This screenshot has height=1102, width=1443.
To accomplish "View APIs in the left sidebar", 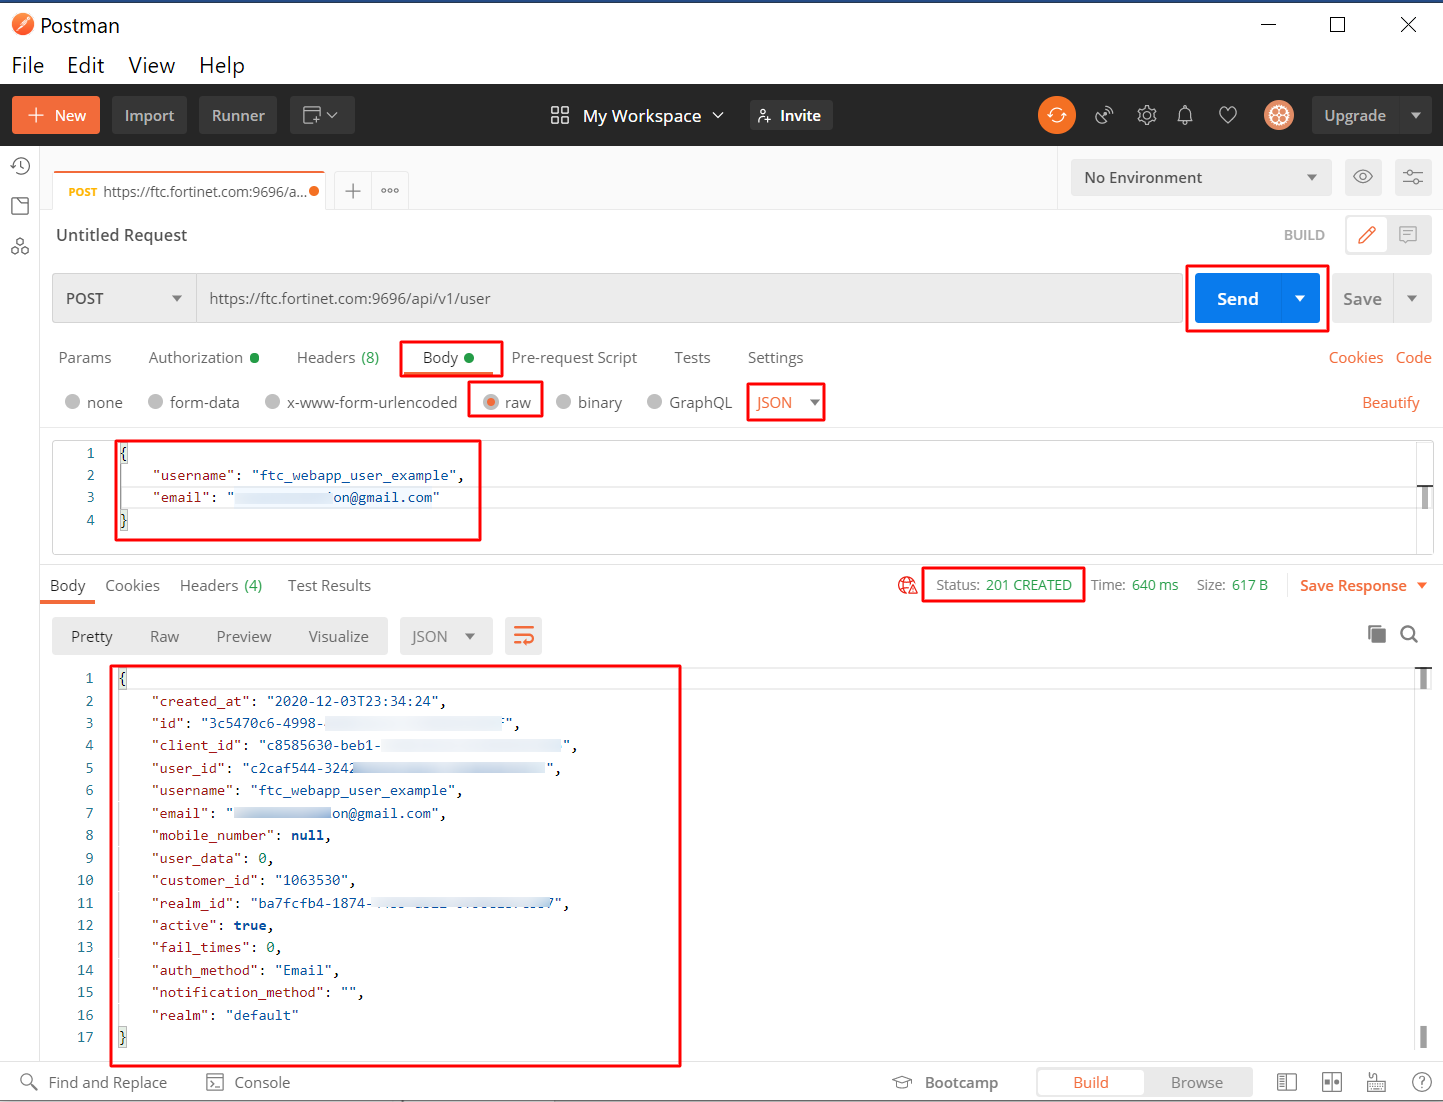I will point(20,246).
